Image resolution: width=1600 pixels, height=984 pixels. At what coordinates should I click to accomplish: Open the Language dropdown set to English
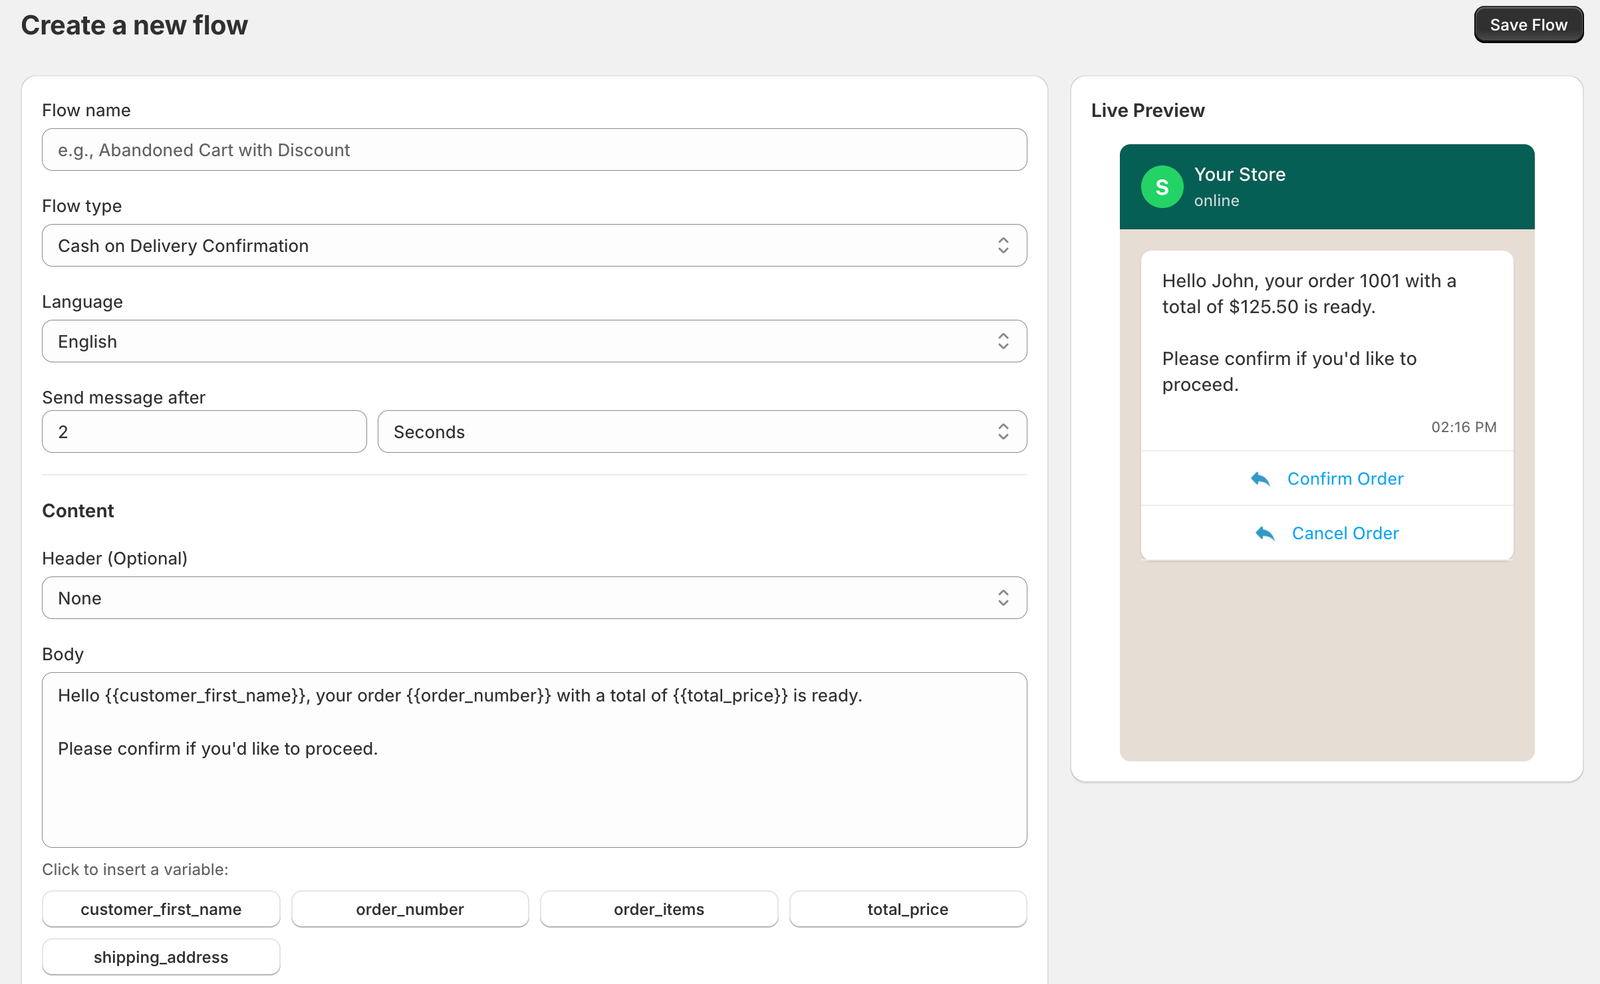534,341
